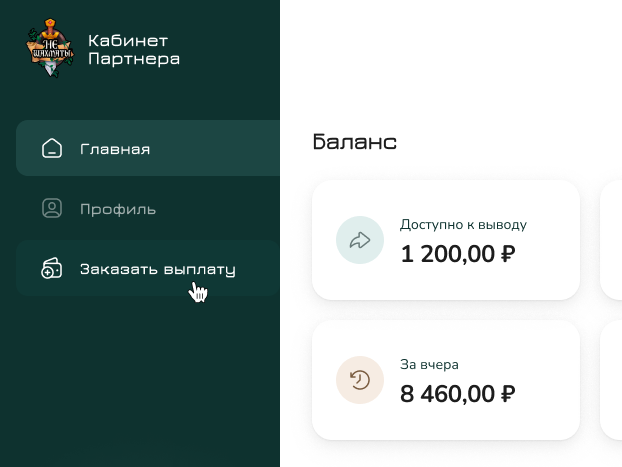The image size is (622, 467).
Task: Click the cut-off card right of За вчера
Action: pos(611,380)
